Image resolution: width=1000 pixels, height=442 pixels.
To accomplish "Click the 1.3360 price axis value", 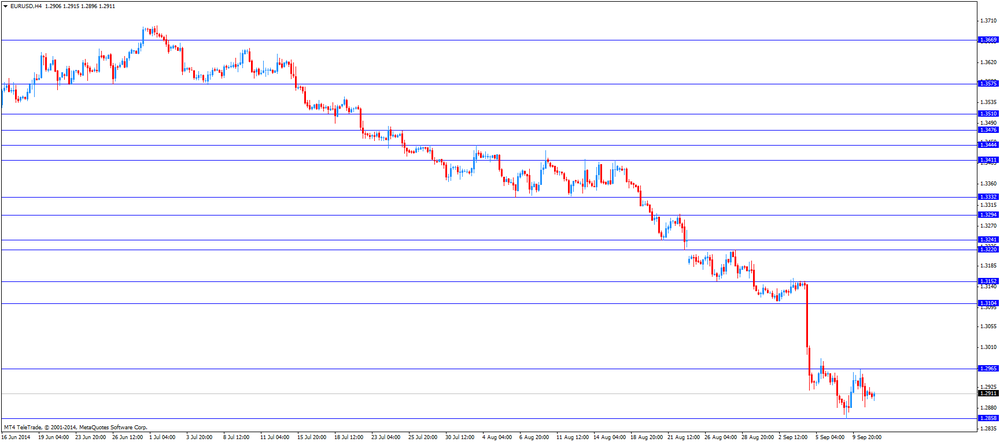I will (989, 184).
